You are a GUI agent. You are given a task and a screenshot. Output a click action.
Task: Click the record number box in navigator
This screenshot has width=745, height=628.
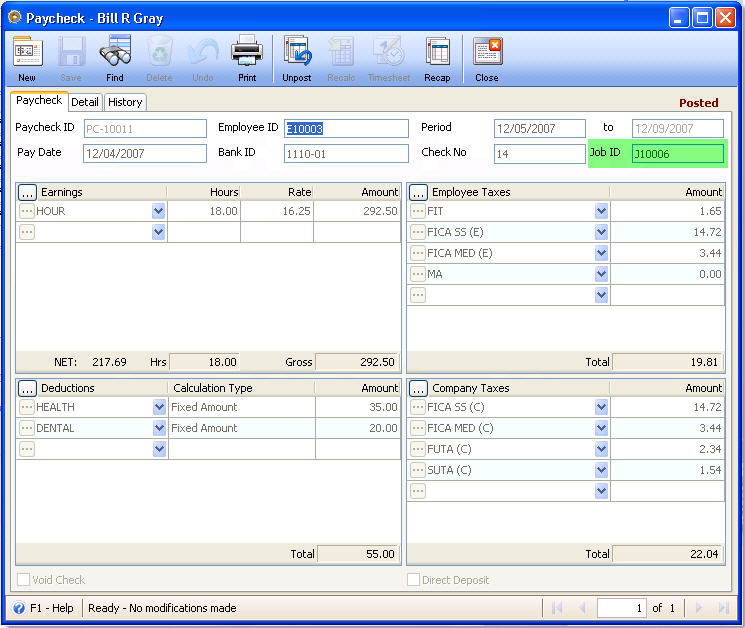pos(621,608)
